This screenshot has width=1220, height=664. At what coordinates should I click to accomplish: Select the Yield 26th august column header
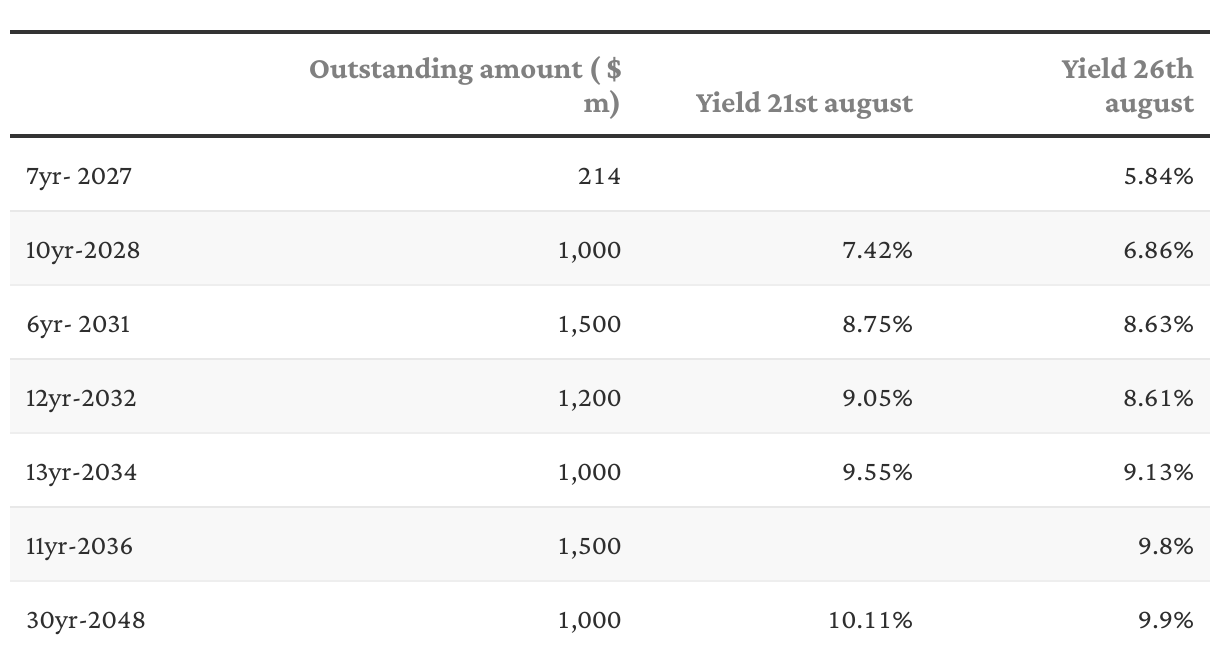coord(1127,86)
